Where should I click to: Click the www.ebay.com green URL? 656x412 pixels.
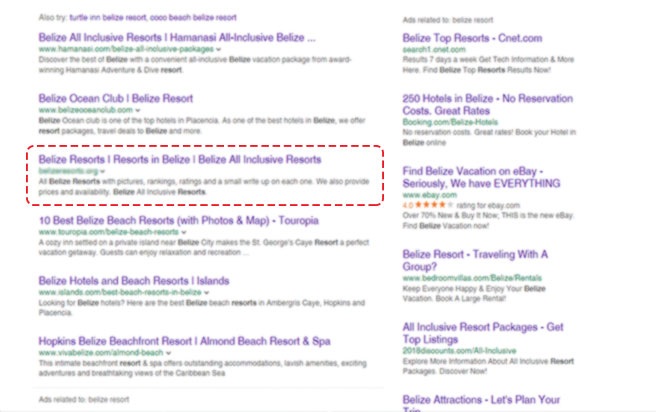[430, 195]
